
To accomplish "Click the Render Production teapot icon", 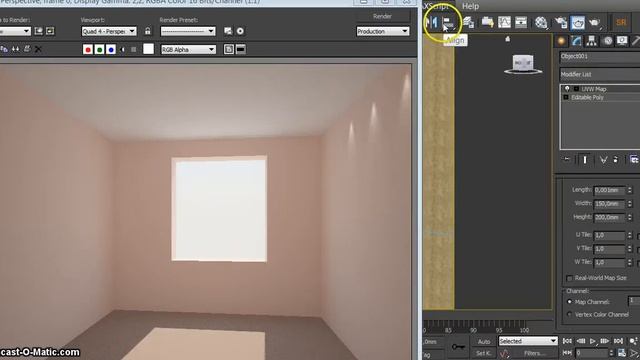I will [595, 22].
